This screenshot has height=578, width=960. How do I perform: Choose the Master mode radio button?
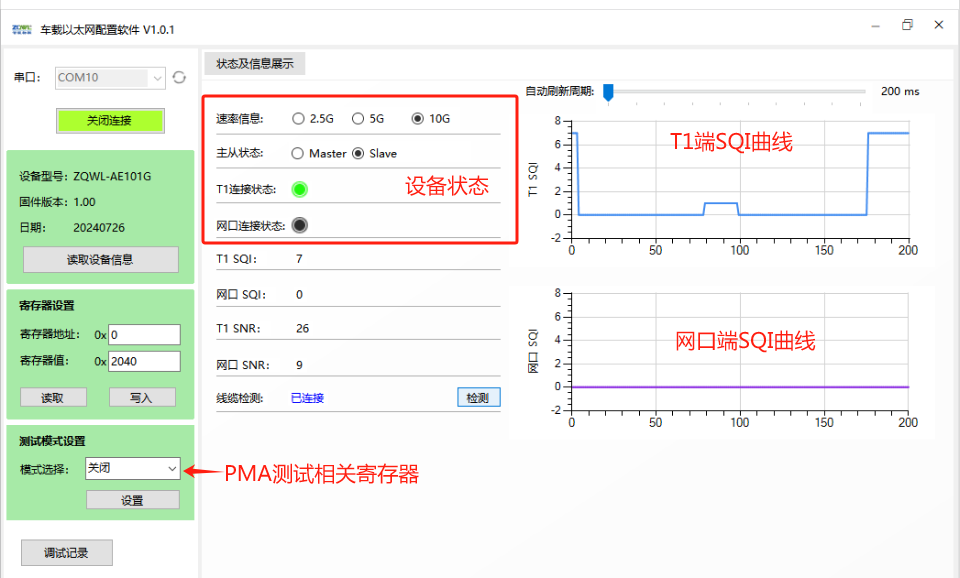point(298,153)
